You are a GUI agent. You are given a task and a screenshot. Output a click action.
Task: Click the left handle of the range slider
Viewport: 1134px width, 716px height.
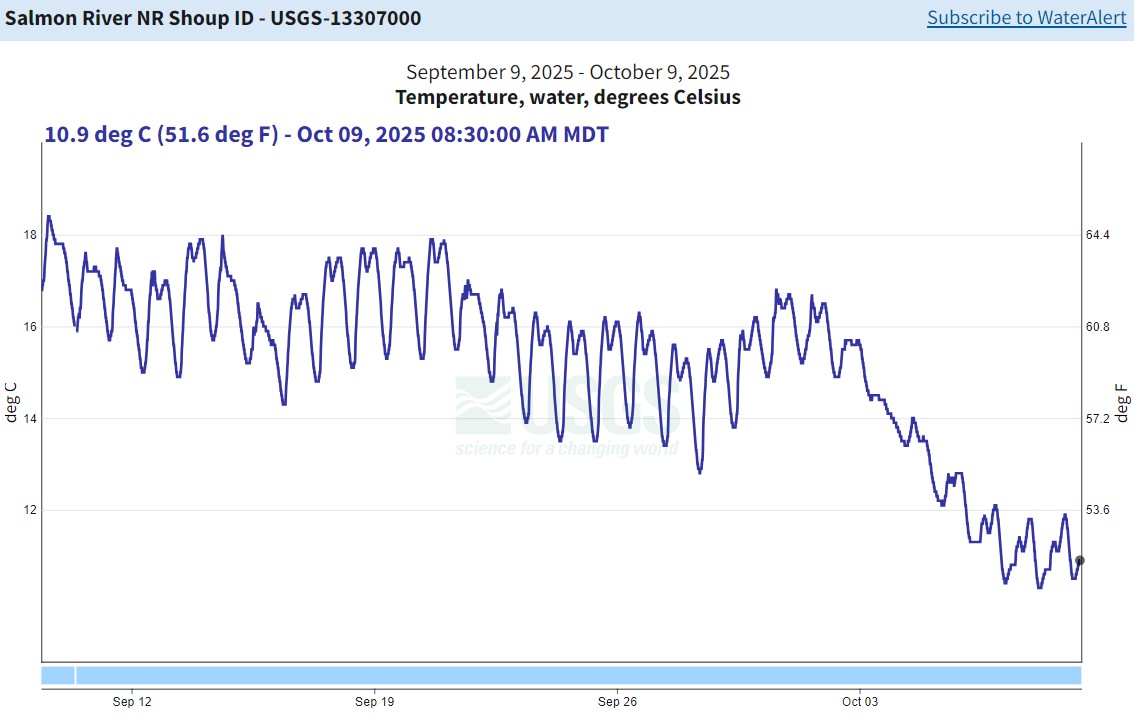[73, 675]
